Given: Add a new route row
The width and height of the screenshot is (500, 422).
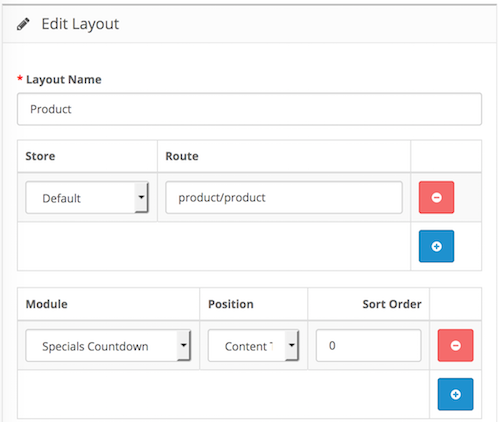Looking at the screenshot, I should click(436, 246).
